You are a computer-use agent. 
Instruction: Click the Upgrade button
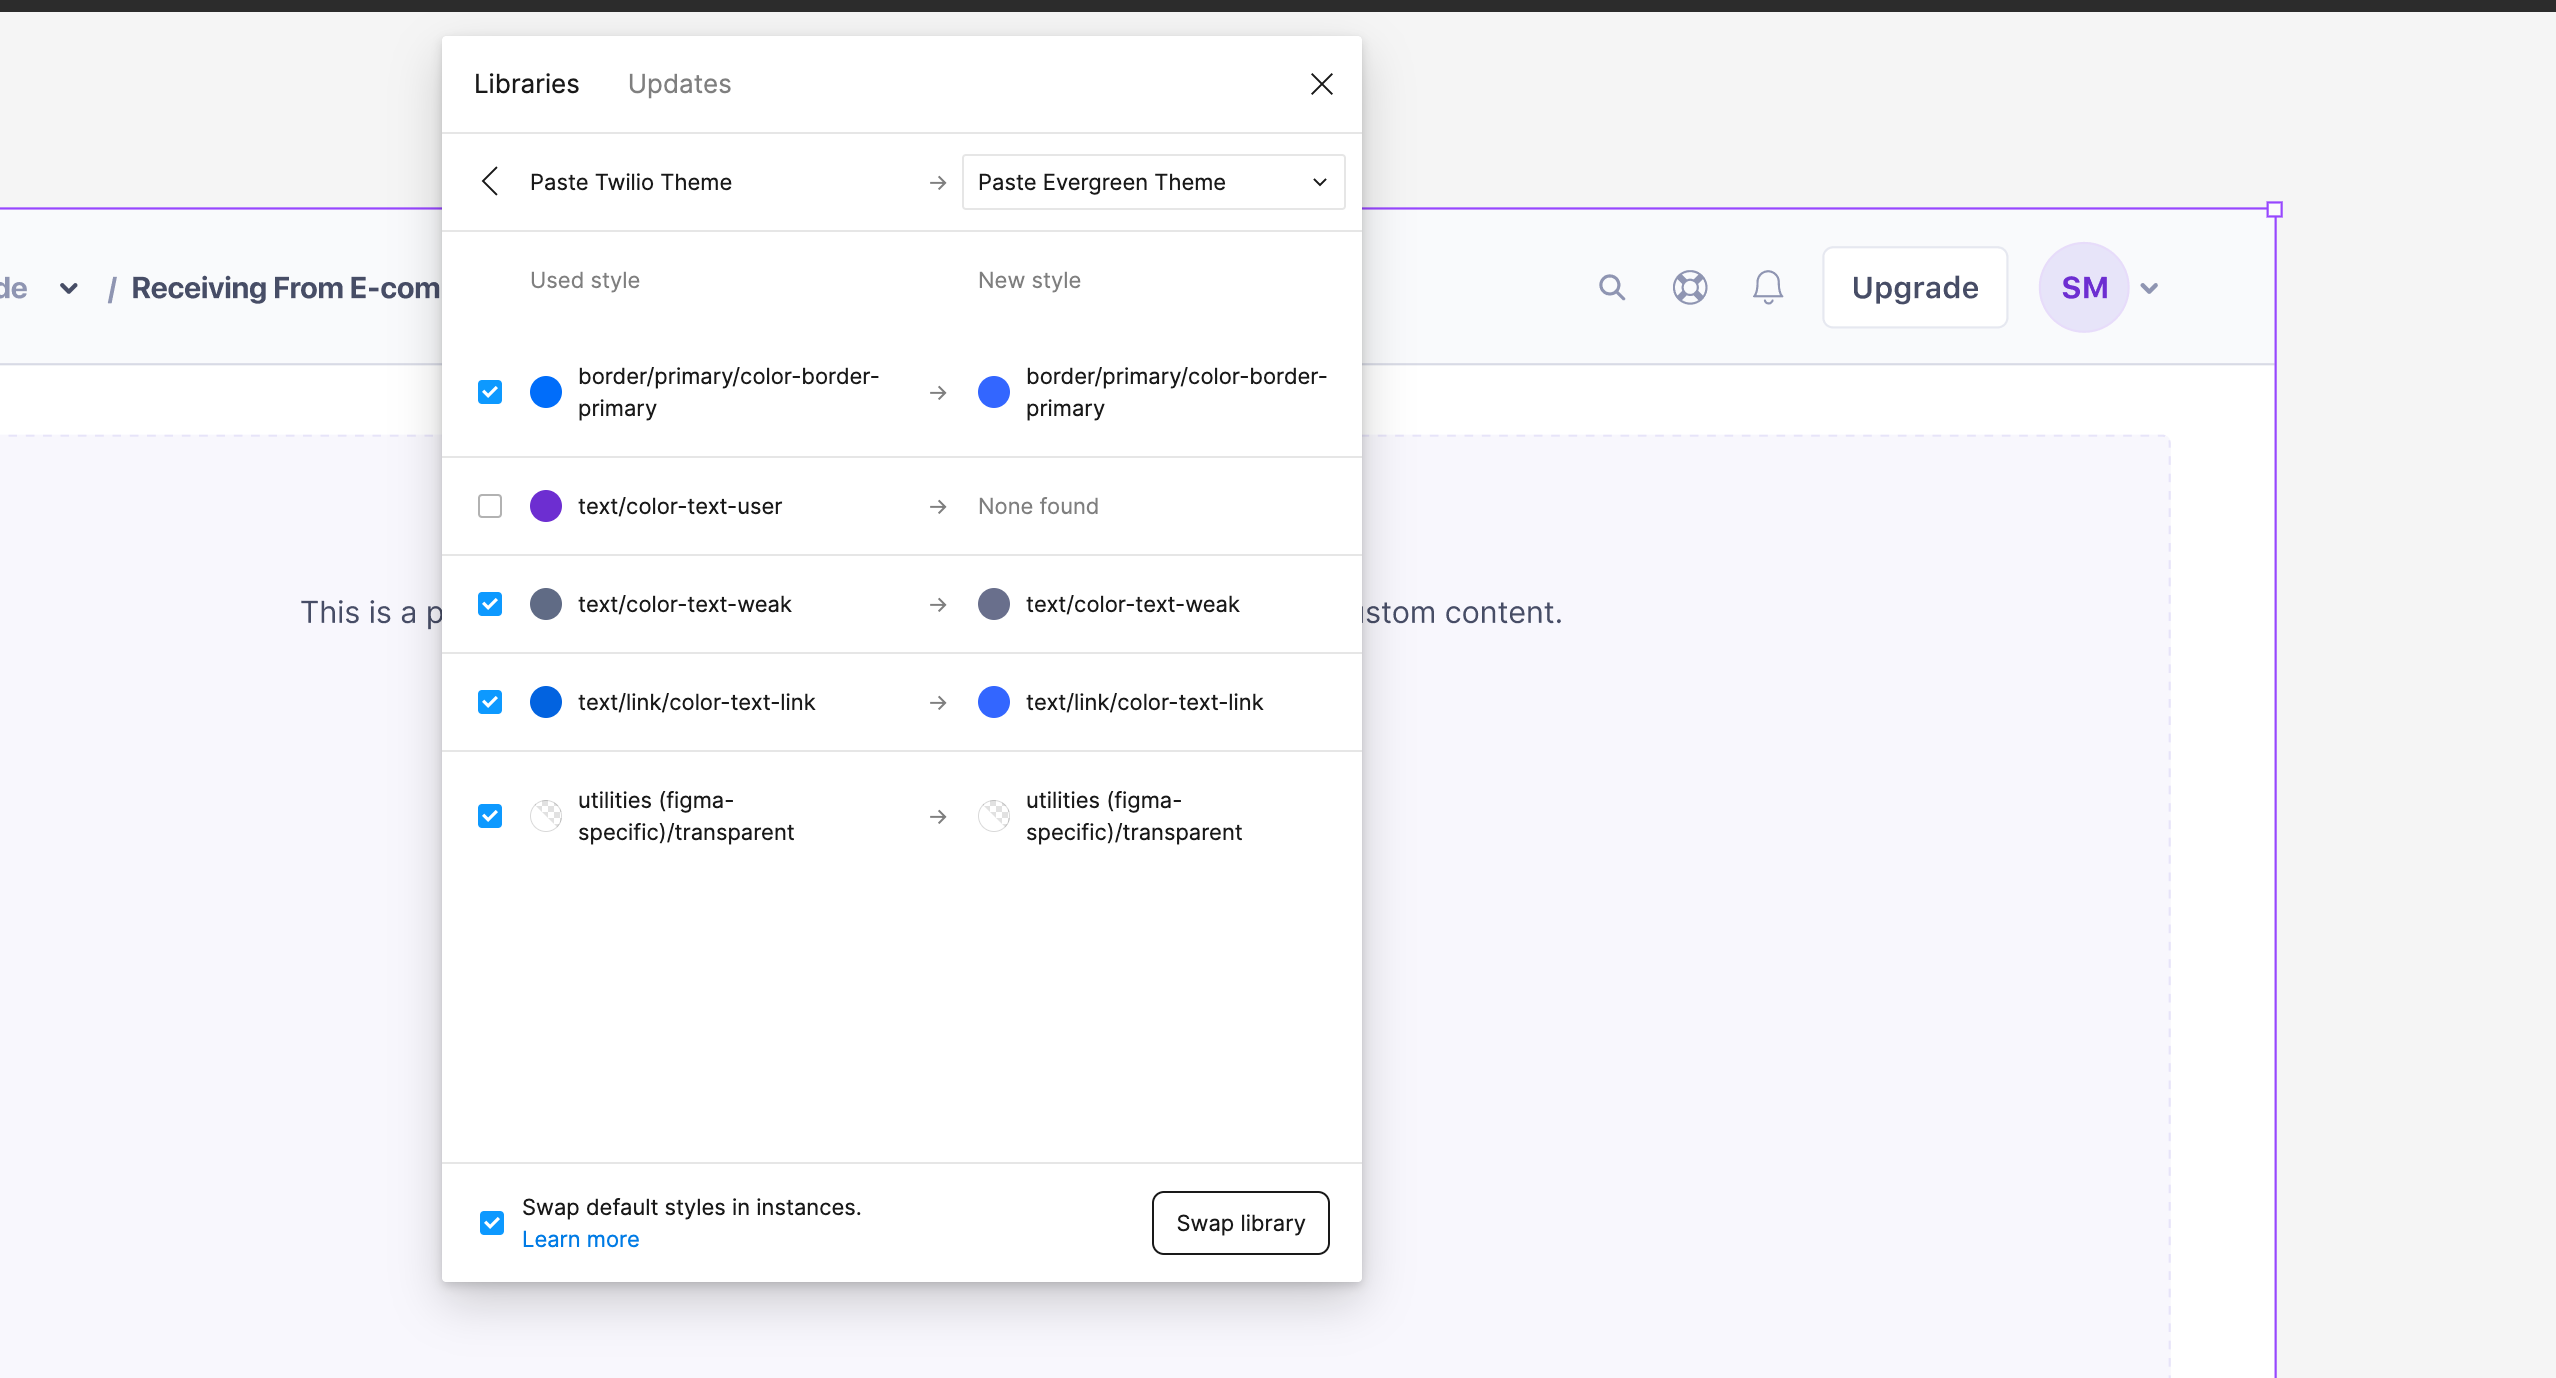(1915, 288)
